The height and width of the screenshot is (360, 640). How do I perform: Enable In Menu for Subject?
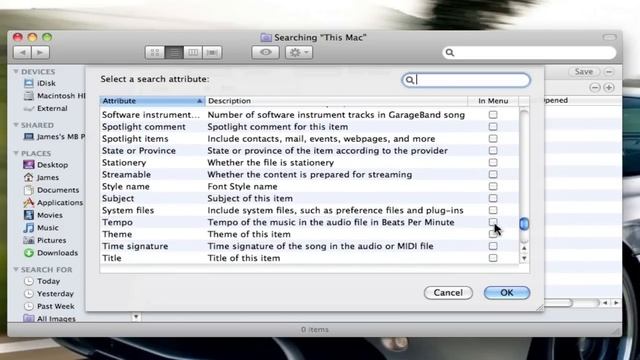point(493,198)
